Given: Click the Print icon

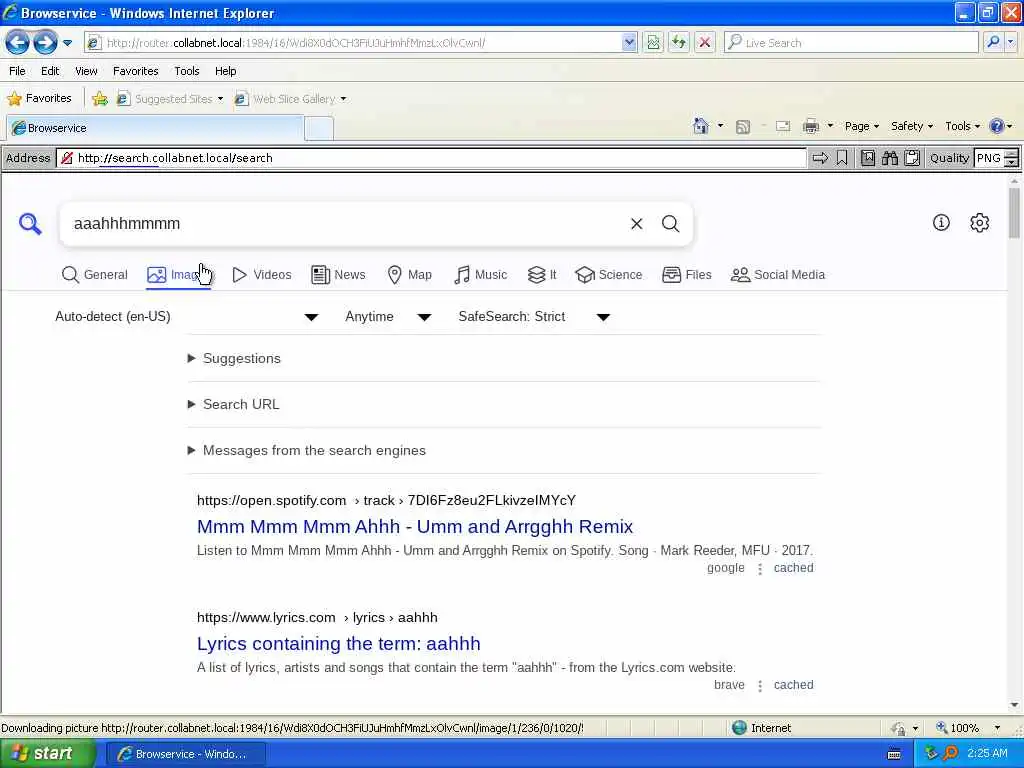Looking at the screenshot, I should (x=811, y=127).
